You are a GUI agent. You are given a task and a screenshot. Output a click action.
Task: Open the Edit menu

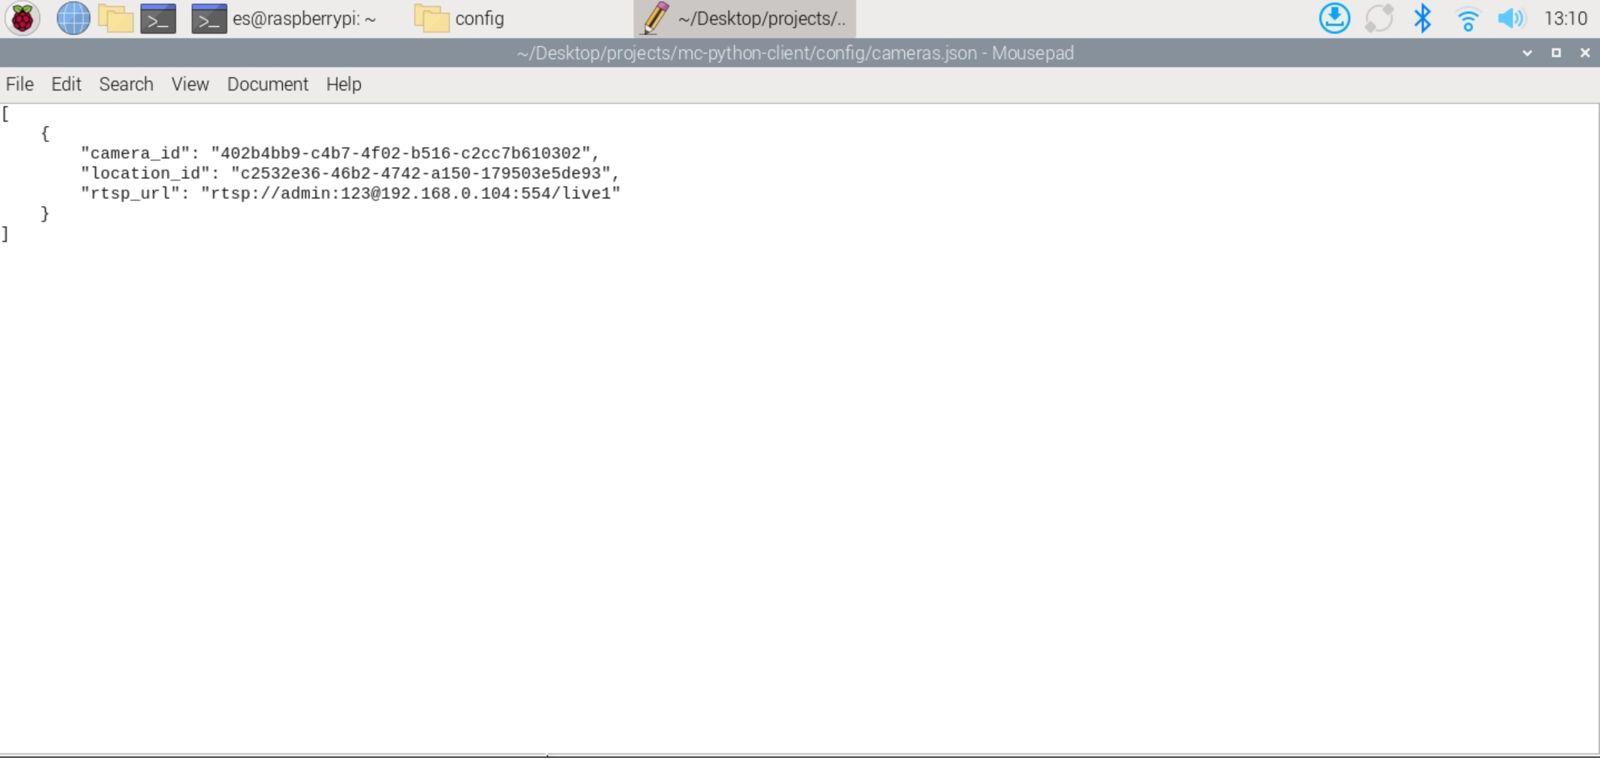(x=66, y=84)
